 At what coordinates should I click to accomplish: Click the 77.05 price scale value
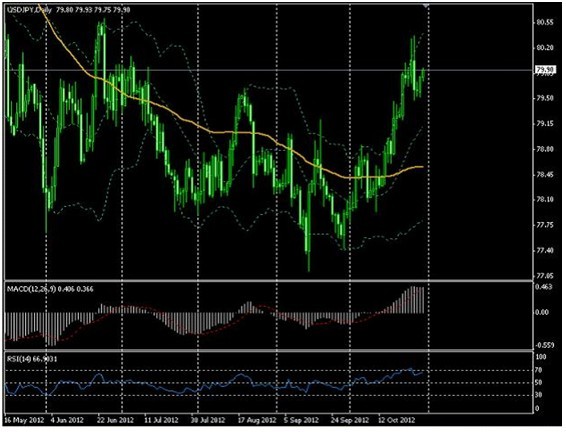[x=545, y=276]
